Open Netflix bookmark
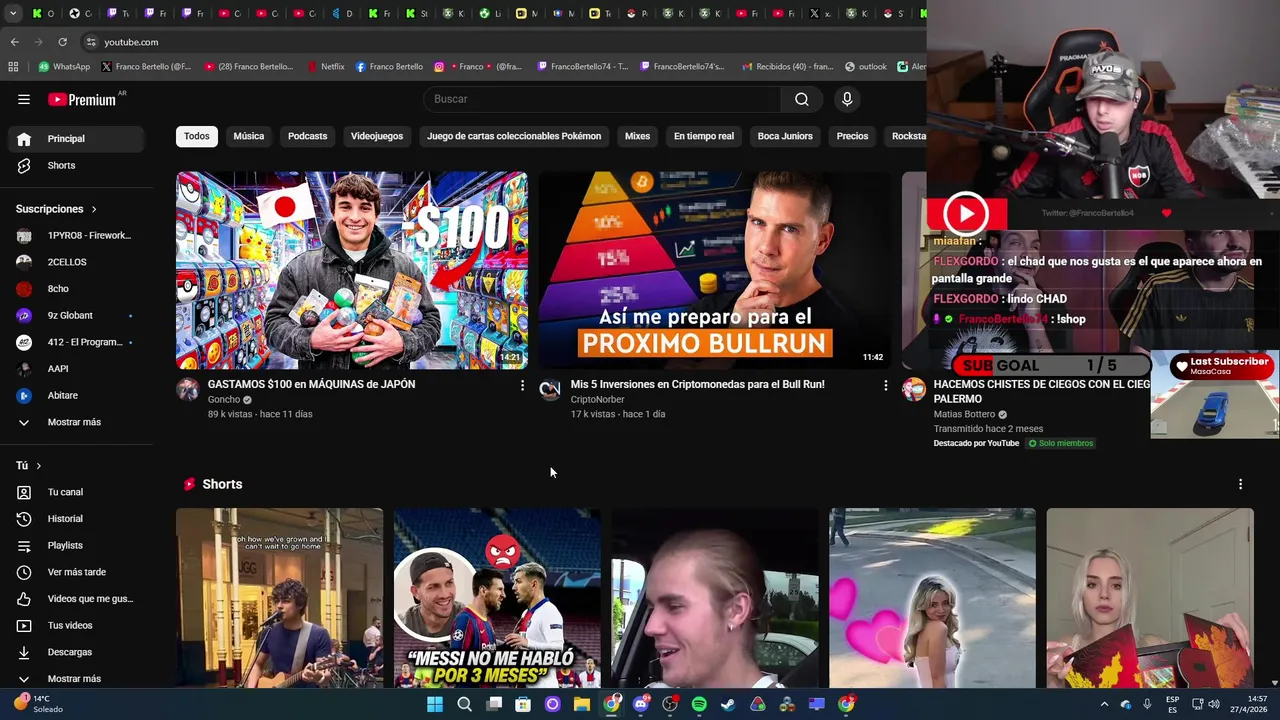Image resolution: width=1280 pixels, height=720 pixels. [x=325, y=67]
